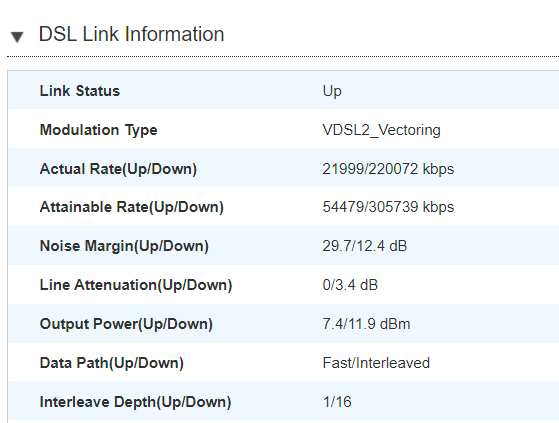Viewport: 559px width, 423px height.
Task: Click the 0/3.4 dB attenuation value
Action: pyautogui.click(x=350, y=285)
